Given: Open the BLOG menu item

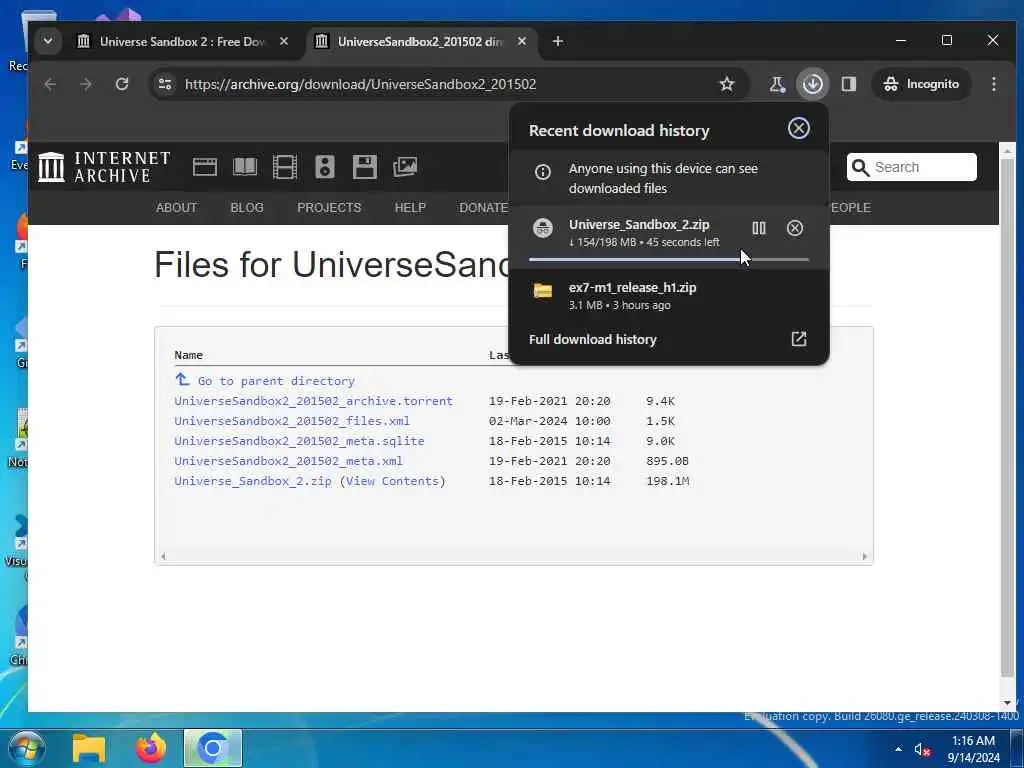Looking at the screenshot, I should pos(247,208).
